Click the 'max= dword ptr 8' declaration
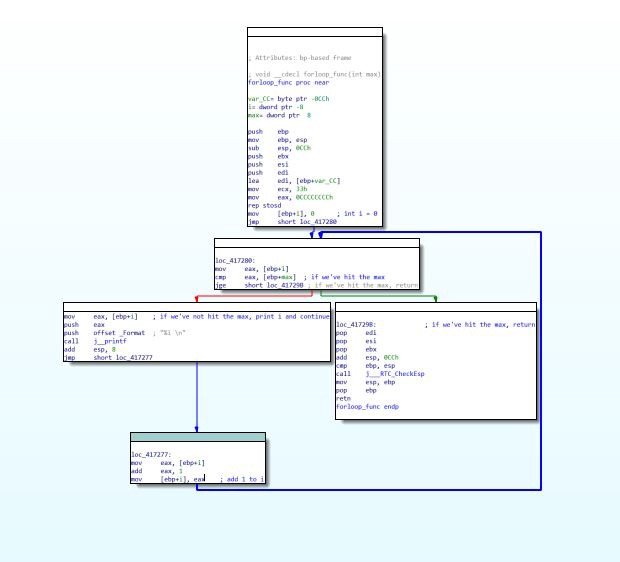The height and width of the screenshot is (562, 620). click(279, 115)
